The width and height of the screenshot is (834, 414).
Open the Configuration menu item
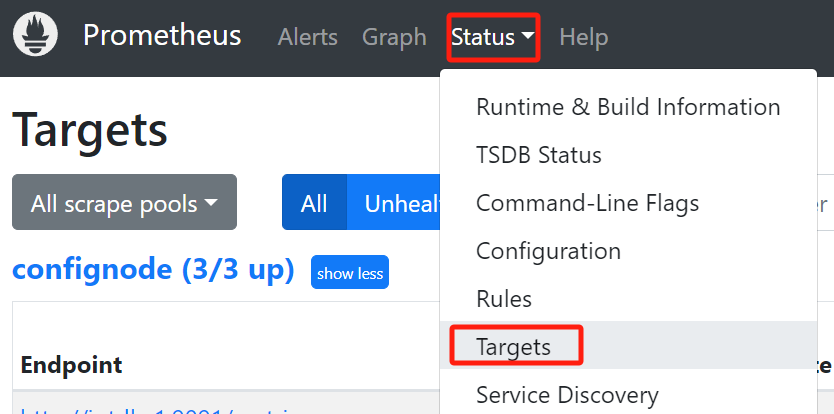pos(548,251)
